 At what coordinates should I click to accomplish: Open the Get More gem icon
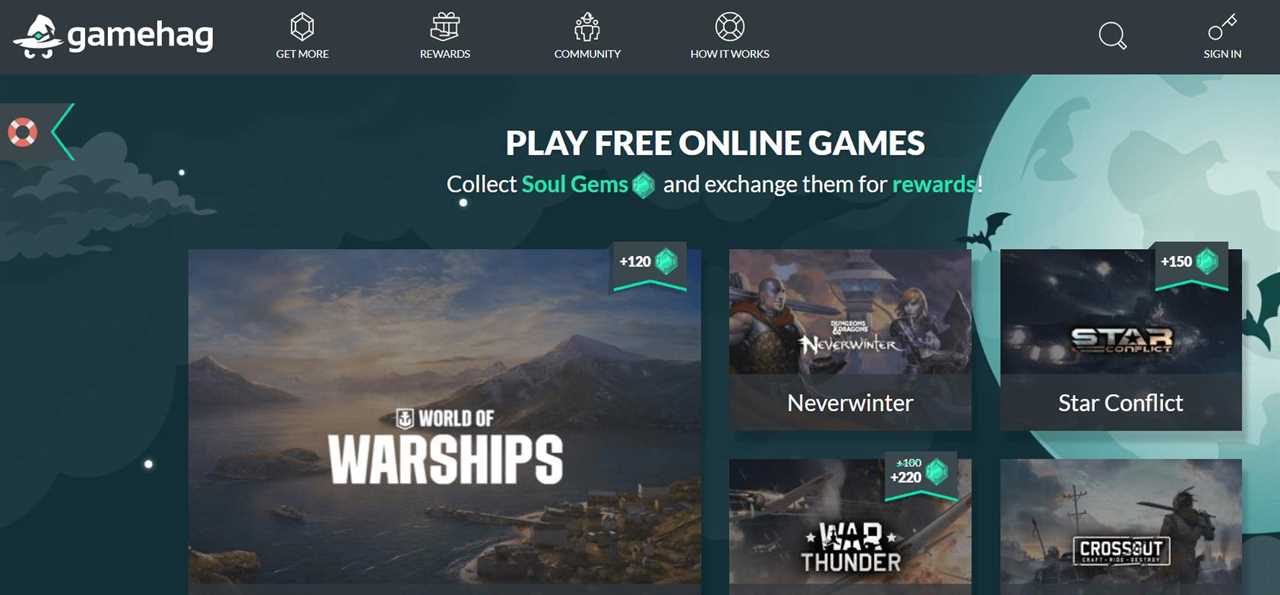click(302, 26)
